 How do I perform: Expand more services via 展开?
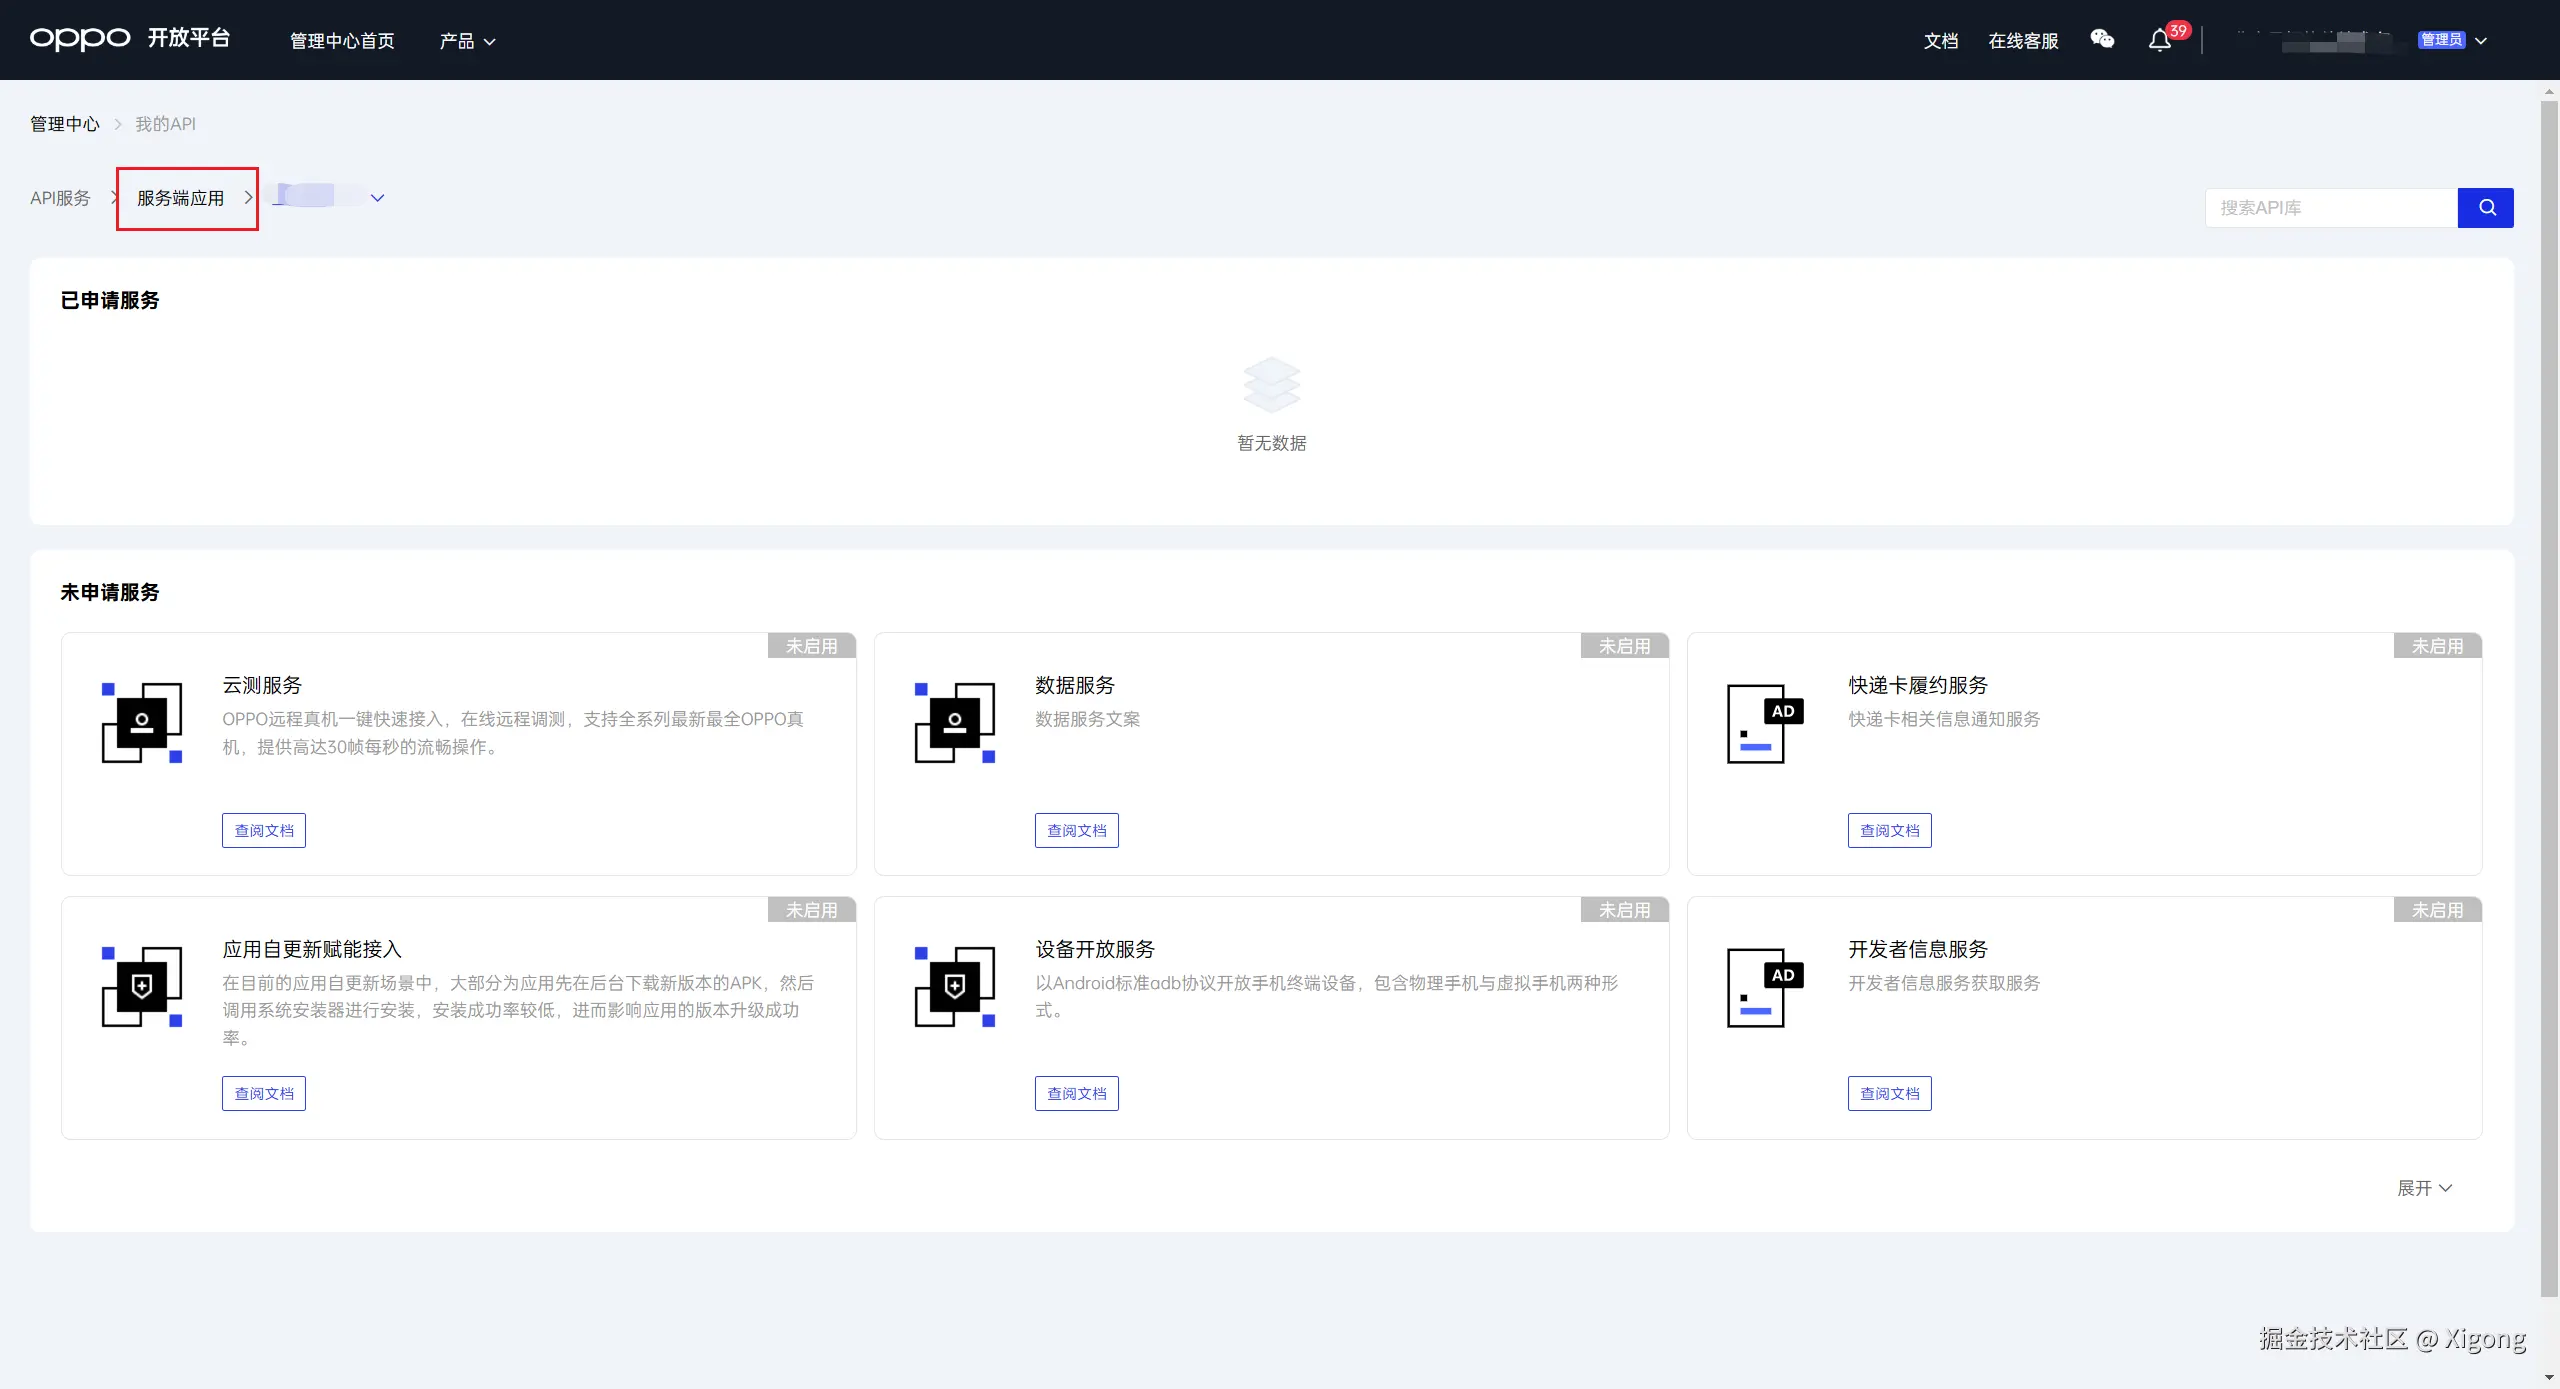click(2424, 1188)
